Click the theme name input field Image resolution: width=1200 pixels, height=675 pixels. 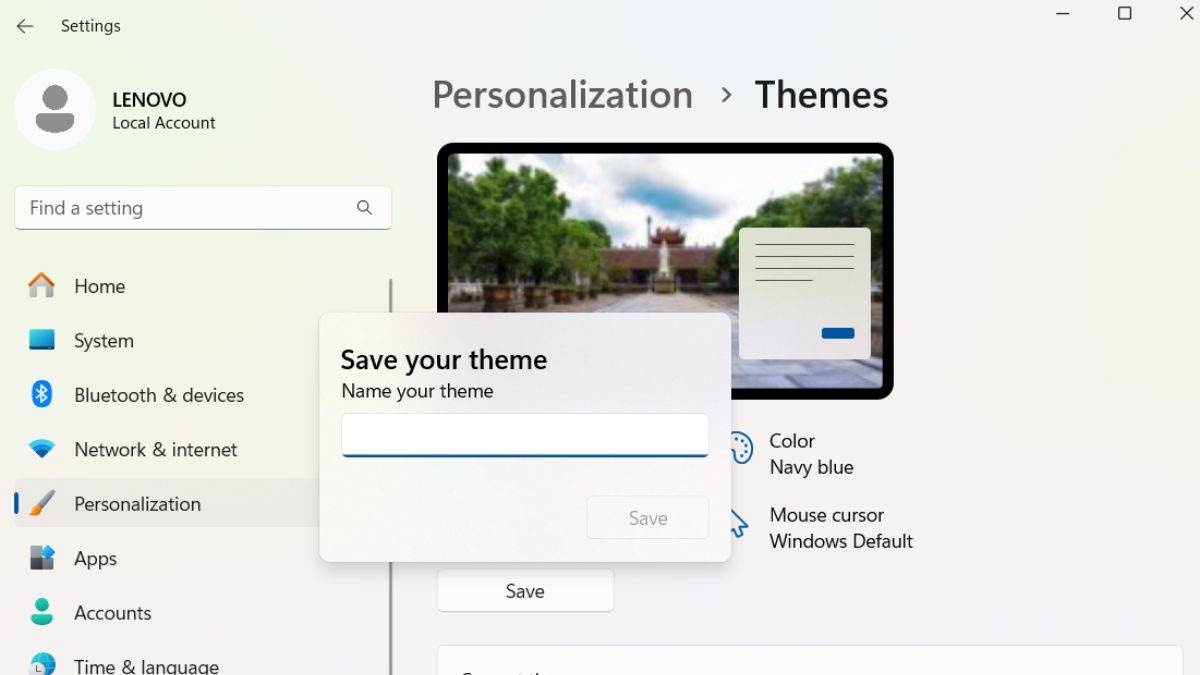(524, 435)
